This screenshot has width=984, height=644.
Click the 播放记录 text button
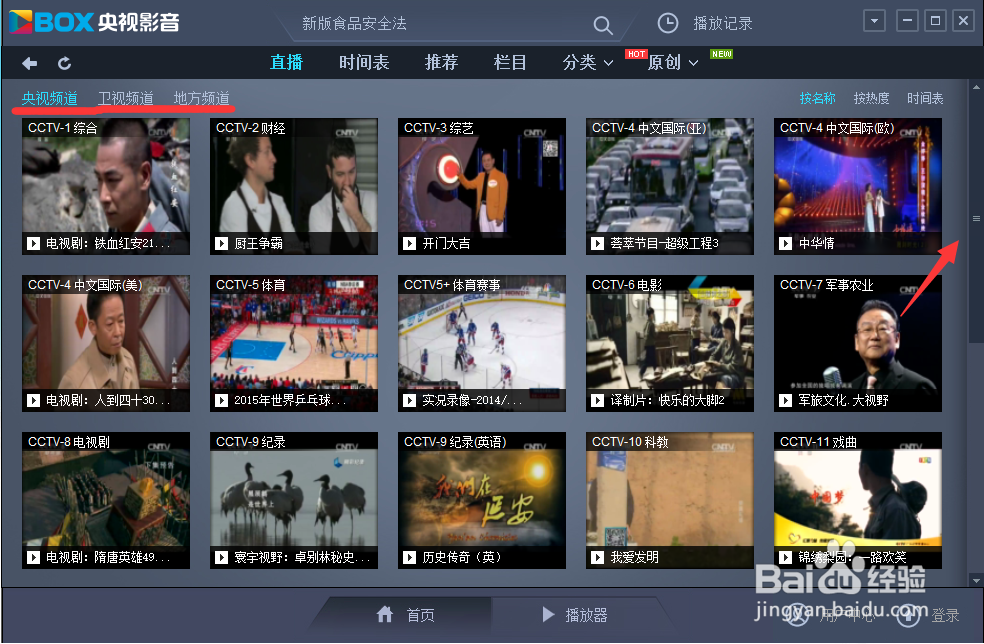pyautogui.click(x=722, y=23)
